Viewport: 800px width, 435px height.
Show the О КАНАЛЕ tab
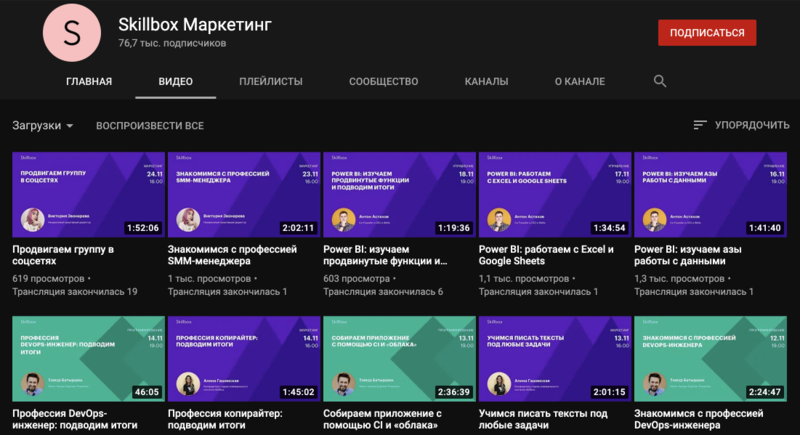(x=580, y=82)
